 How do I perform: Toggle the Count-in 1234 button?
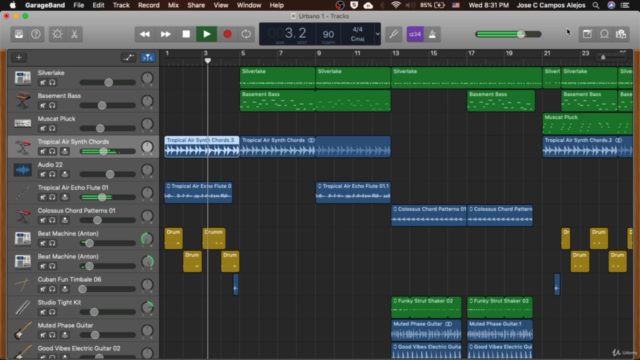point(415,34)
